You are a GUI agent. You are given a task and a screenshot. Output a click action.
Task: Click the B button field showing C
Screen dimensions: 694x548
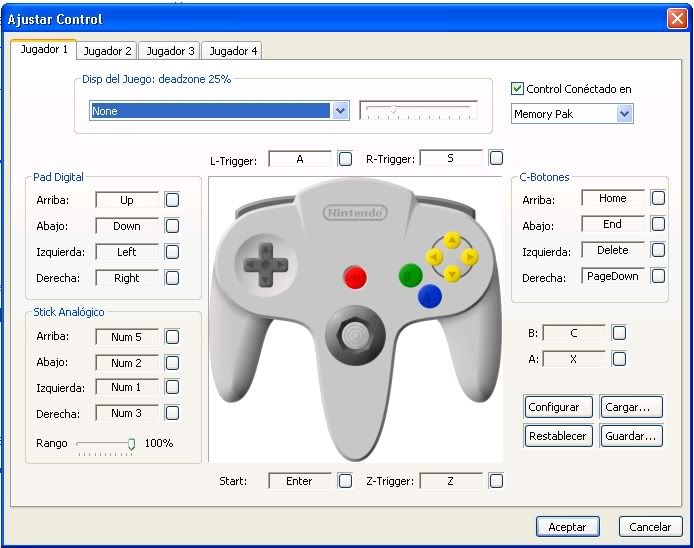coord(574,333)
